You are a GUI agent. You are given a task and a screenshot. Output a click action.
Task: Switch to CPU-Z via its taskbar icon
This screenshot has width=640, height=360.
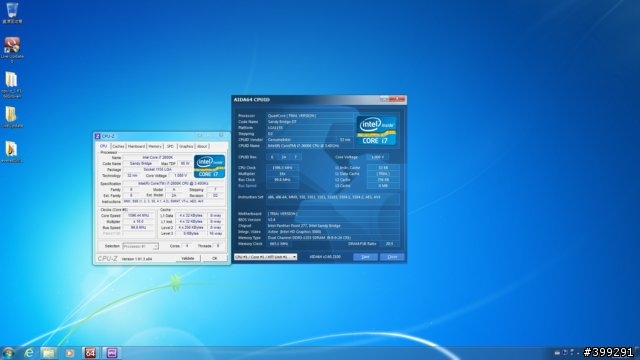tap(112, 353)
